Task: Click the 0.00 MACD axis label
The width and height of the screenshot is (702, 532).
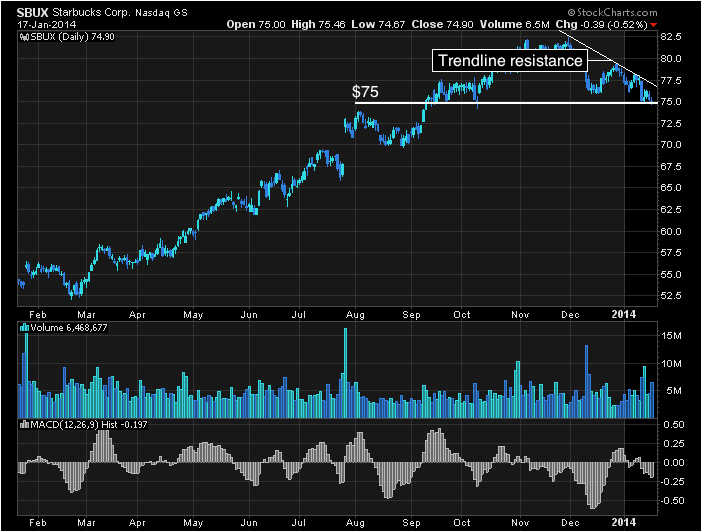Action: tap(674, 463)
